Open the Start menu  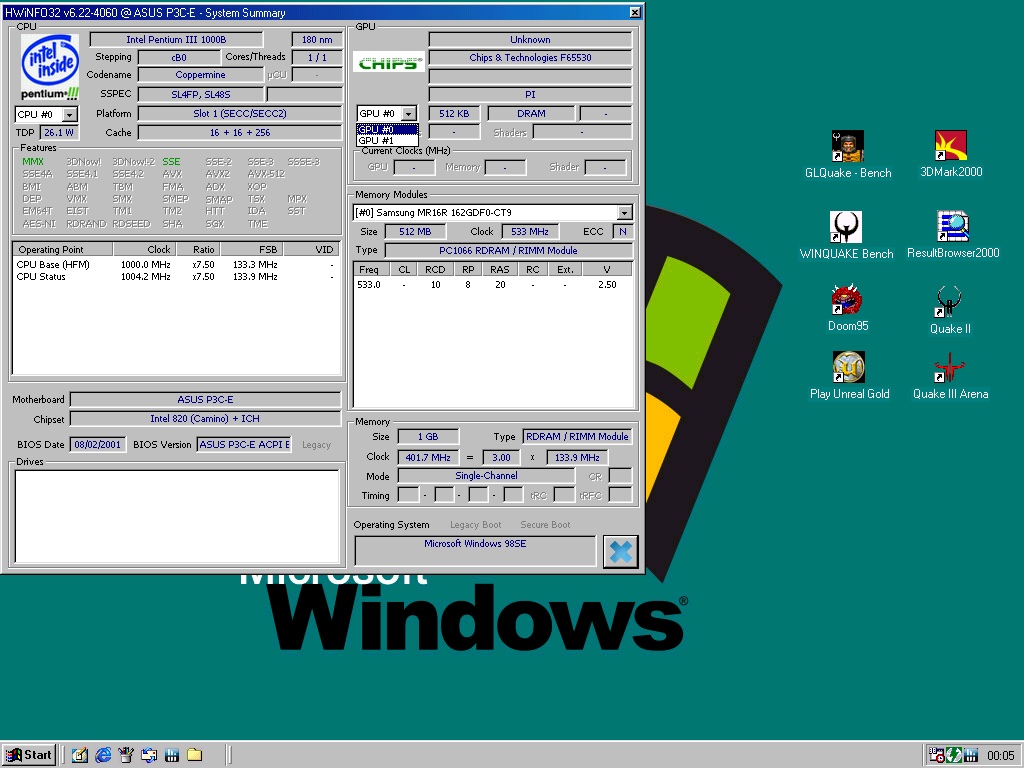pyautogui.click(x=29, y=755)
